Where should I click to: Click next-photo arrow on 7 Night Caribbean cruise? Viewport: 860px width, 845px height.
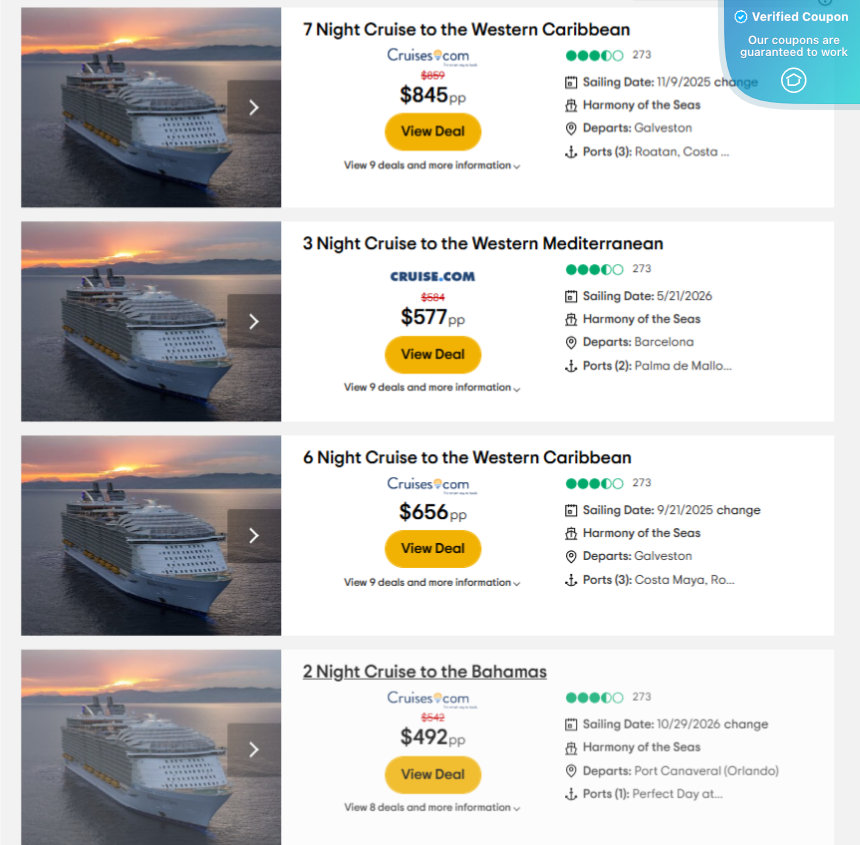click(x=254, y=107)
